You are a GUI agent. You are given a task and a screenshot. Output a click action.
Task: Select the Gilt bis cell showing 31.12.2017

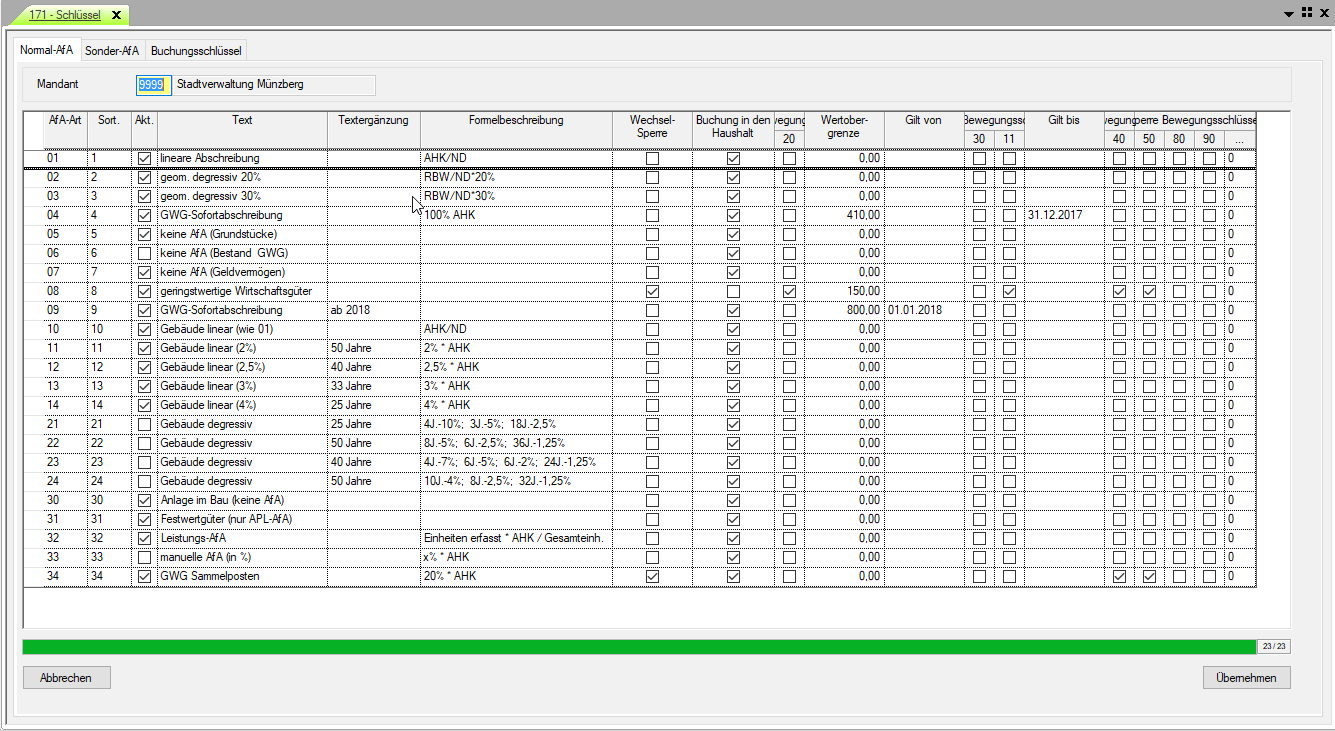coord(1063,216)
